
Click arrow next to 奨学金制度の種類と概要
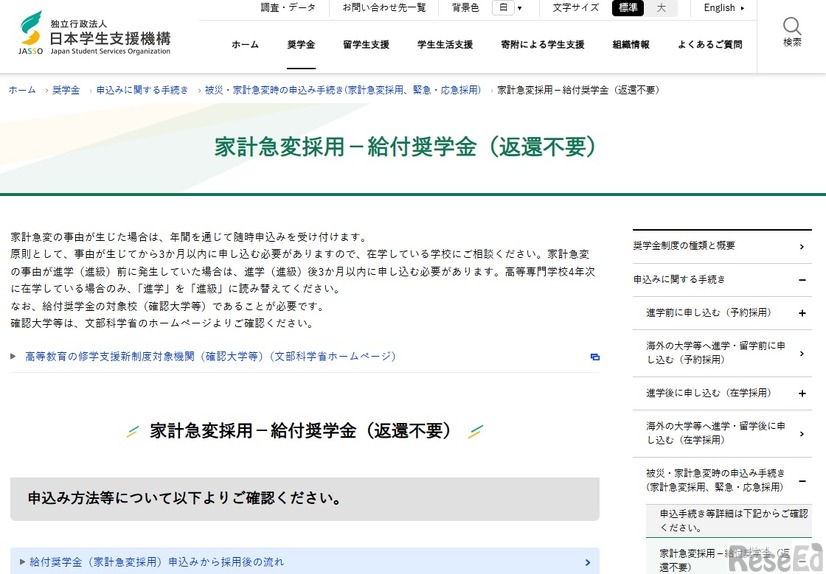(802, 246)
